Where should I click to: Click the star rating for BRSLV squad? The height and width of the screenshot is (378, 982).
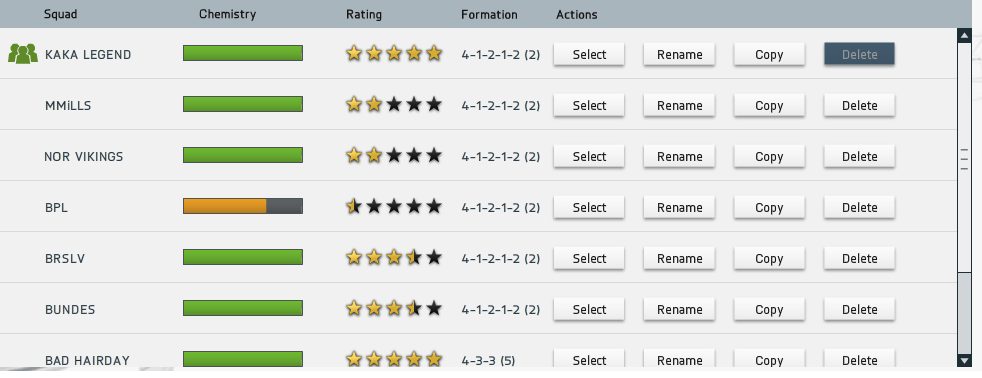coord(394,257)
